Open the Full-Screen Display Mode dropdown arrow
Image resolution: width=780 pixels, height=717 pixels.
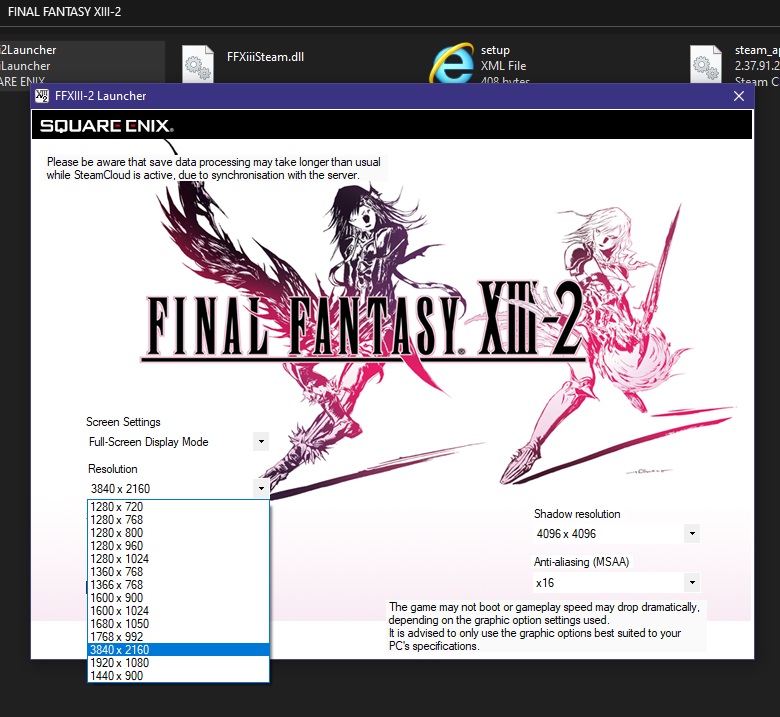(x=261, y=441)
